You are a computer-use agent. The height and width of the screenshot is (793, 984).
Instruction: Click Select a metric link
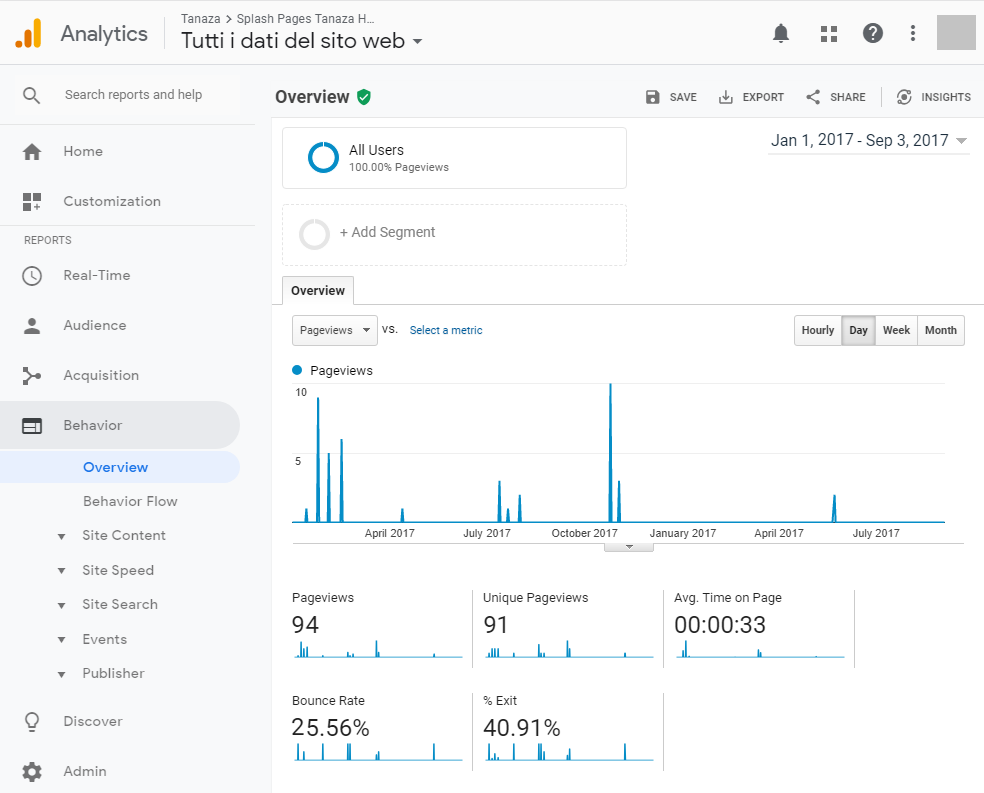click(x=446, y=330)
